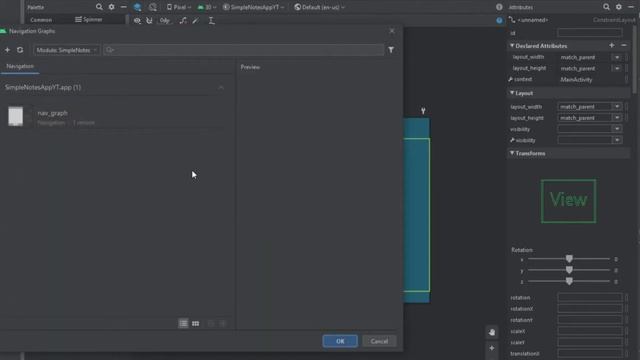Open declared layout_height dropdown arrow
The image size is (640, 360).
617,68
